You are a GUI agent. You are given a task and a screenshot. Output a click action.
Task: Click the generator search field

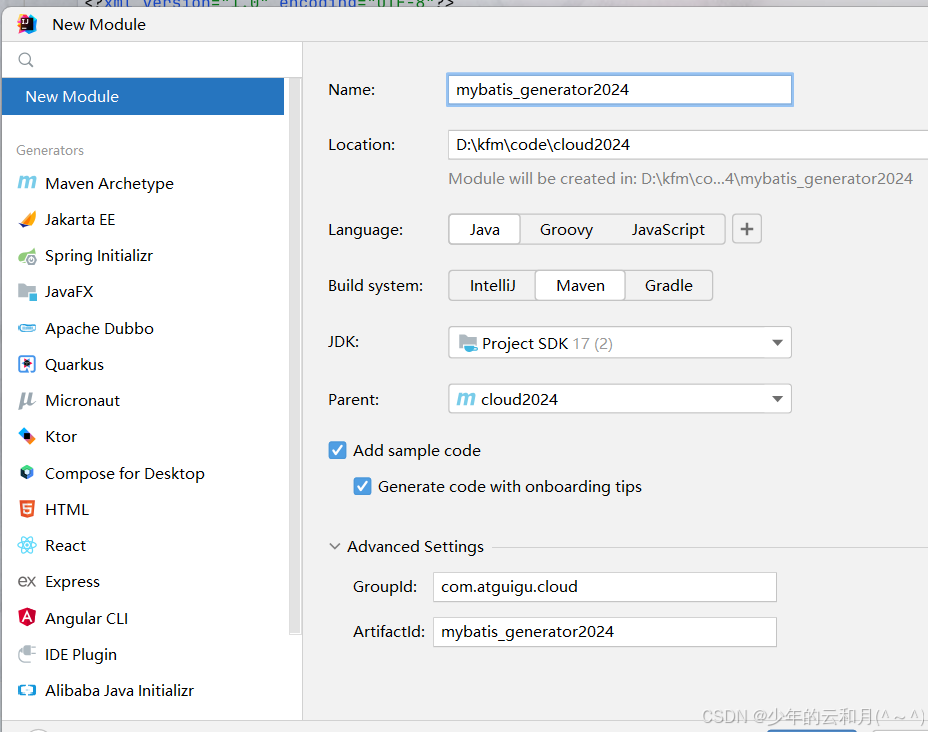tap(152, 60)
